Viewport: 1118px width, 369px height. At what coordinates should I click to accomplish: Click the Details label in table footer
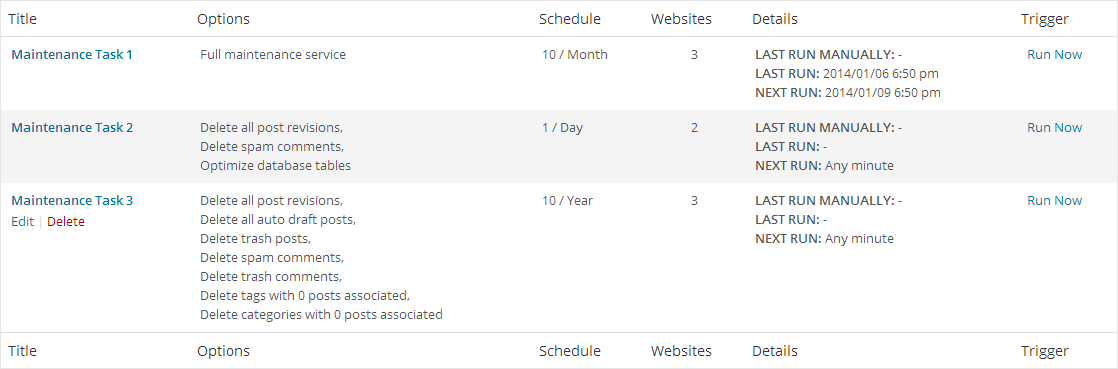[x=775, y=351]
